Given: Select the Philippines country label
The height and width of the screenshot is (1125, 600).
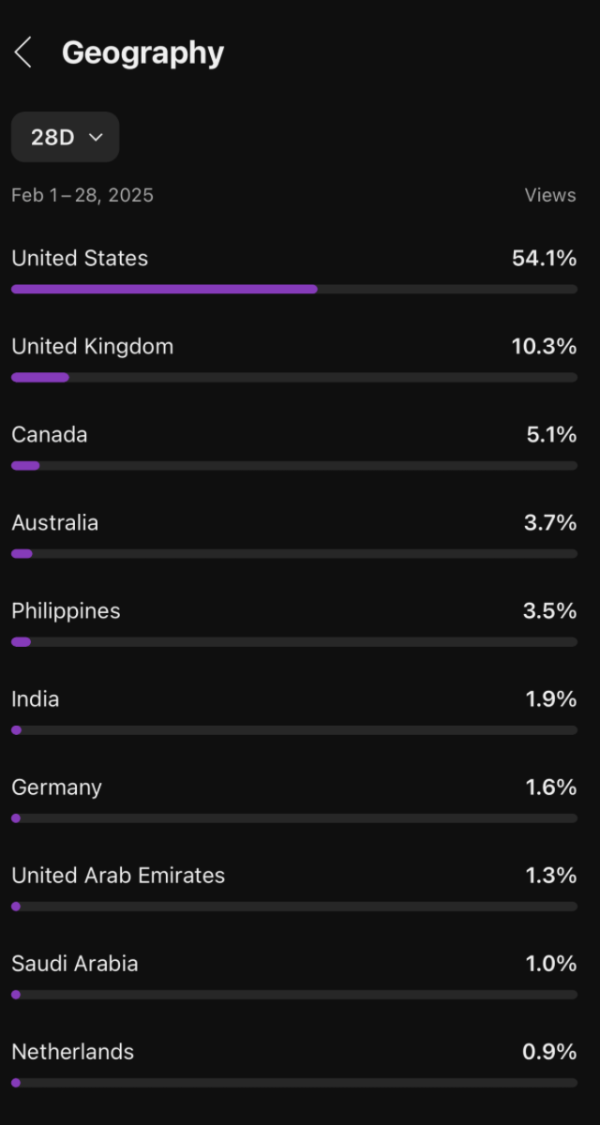Looking at the screenshot, I should 65,611.
